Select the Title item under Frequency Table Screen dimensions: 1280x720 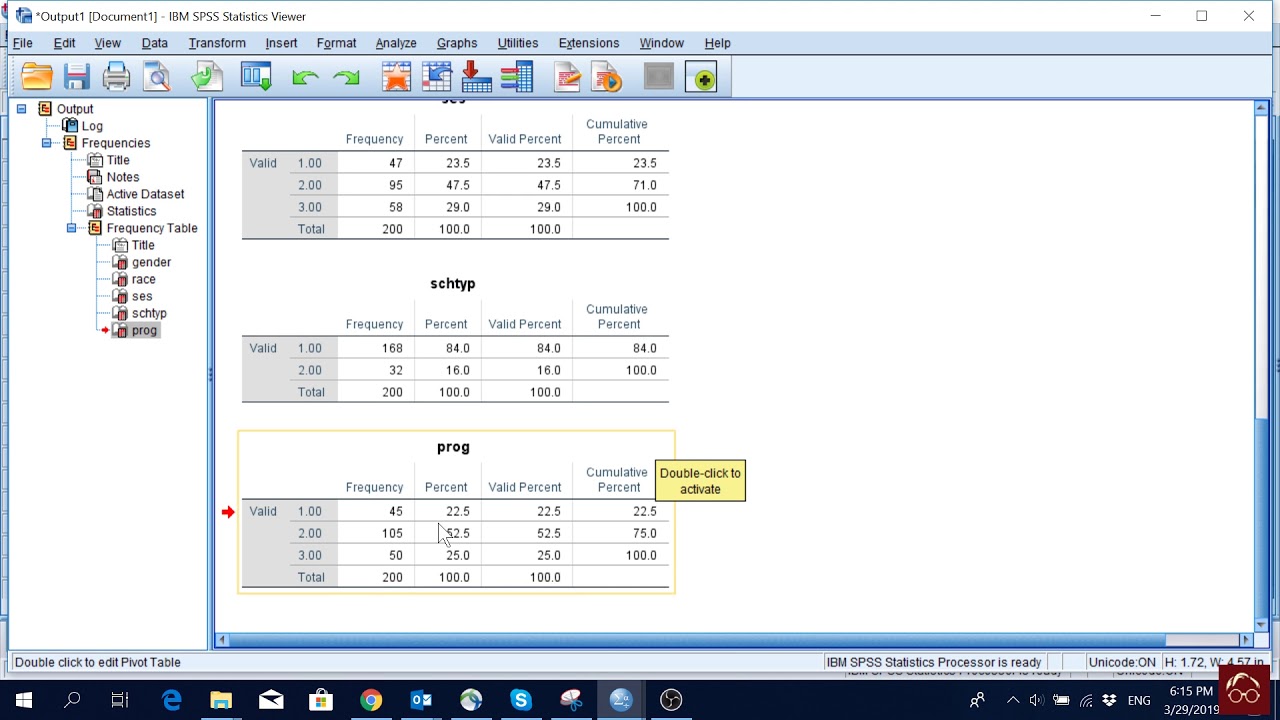click(x=143, y=245)
